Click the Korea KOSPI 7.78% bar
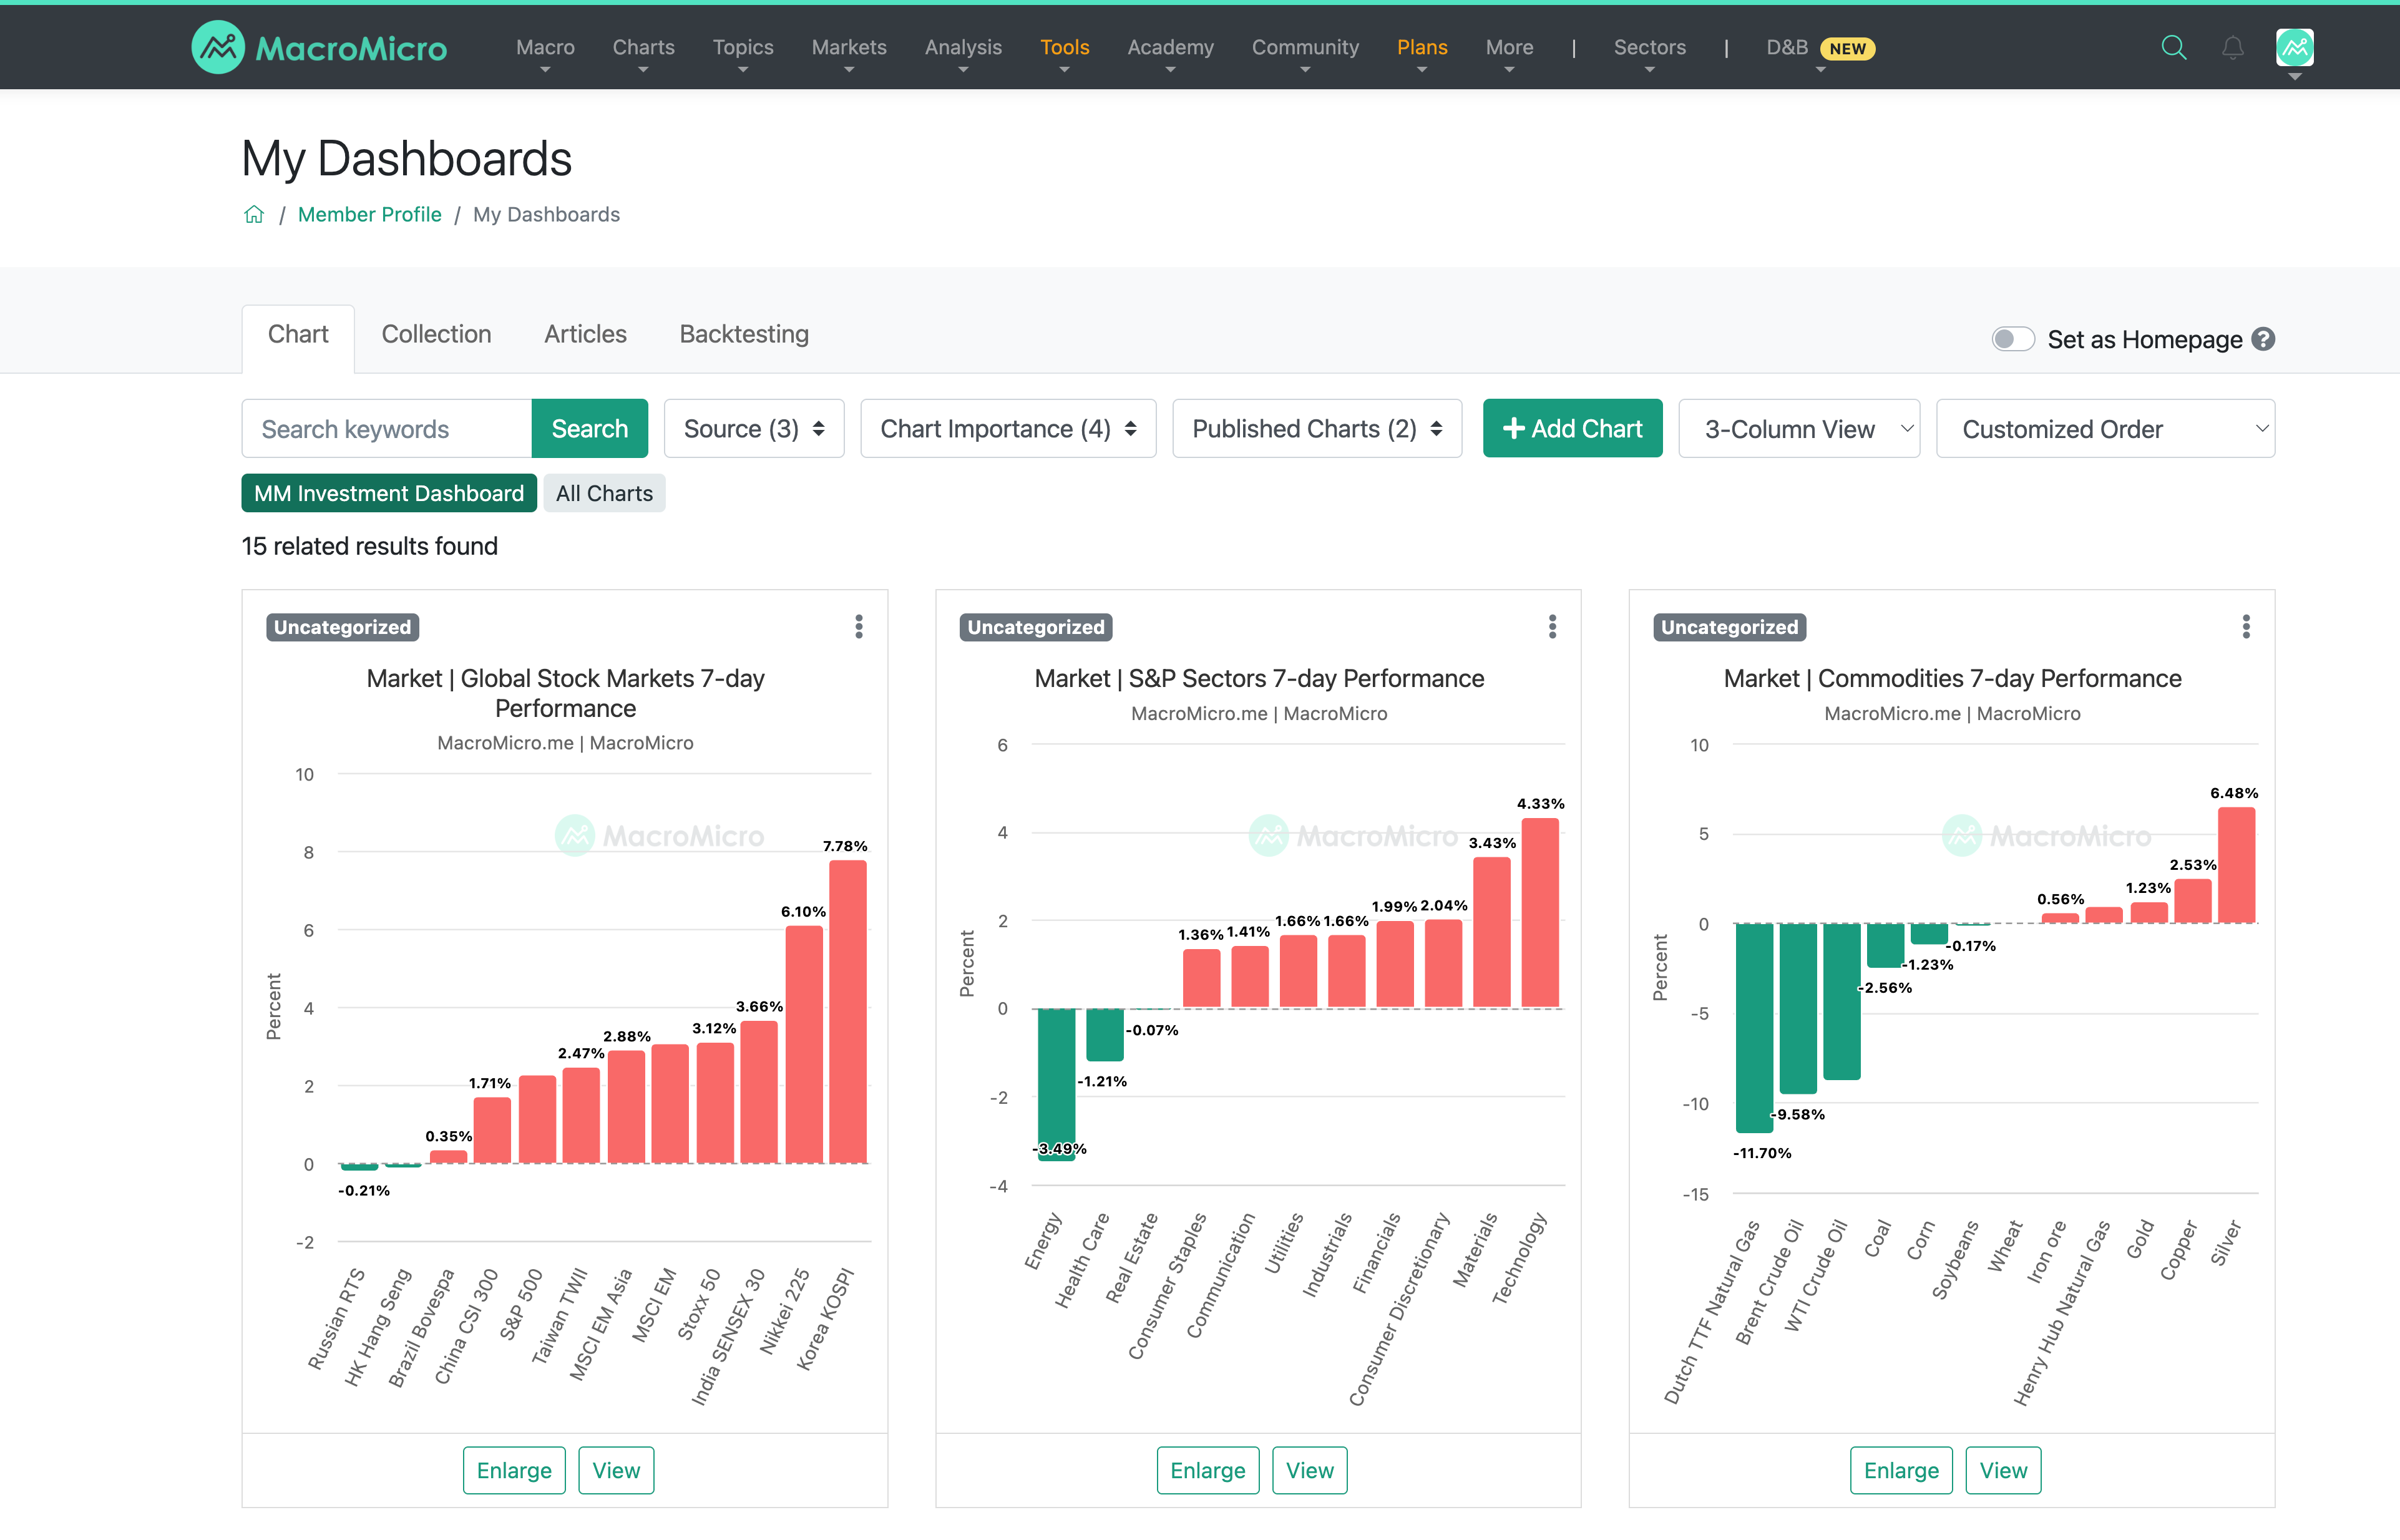The height and width of the screenshot is (1540, 2400). click(x=848, y=1011)
